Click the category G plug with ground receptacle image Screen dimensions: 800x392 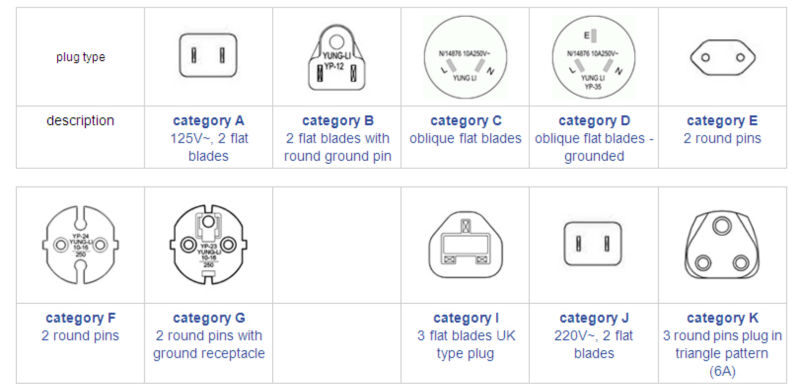pos(208,245)
